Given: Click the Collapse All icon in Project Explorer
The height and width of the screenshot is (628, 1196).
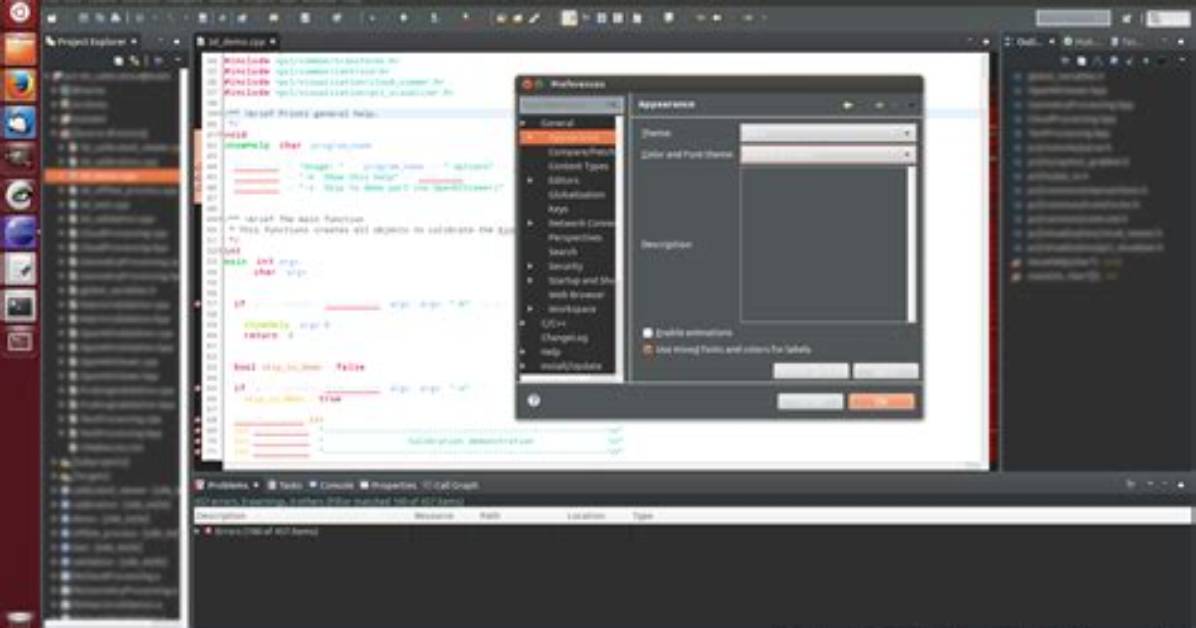Looking at the screenshot, I should [x=120, y=60].
